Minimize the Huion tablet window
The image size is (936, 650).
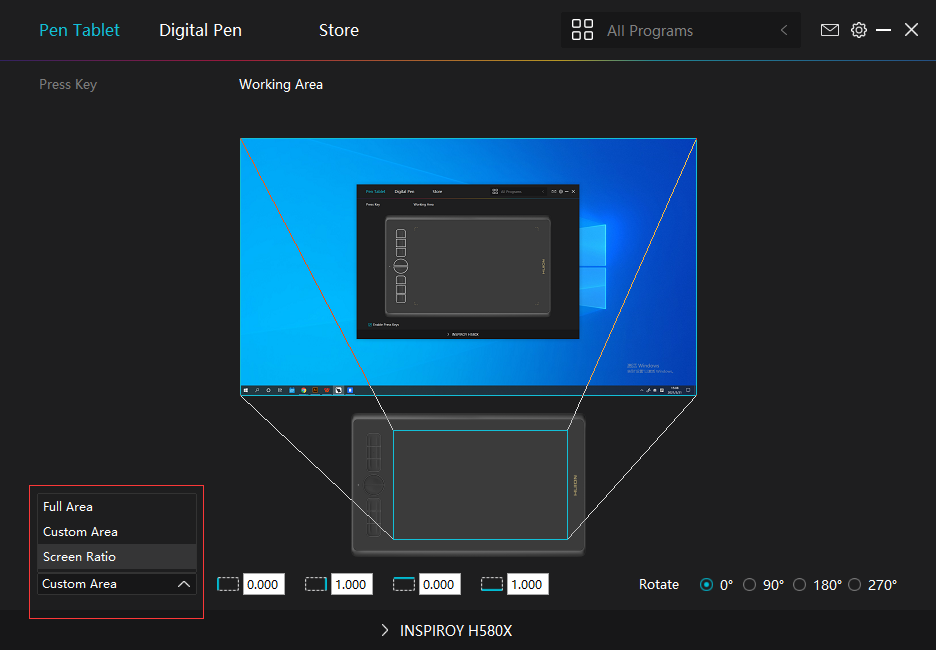883,30
